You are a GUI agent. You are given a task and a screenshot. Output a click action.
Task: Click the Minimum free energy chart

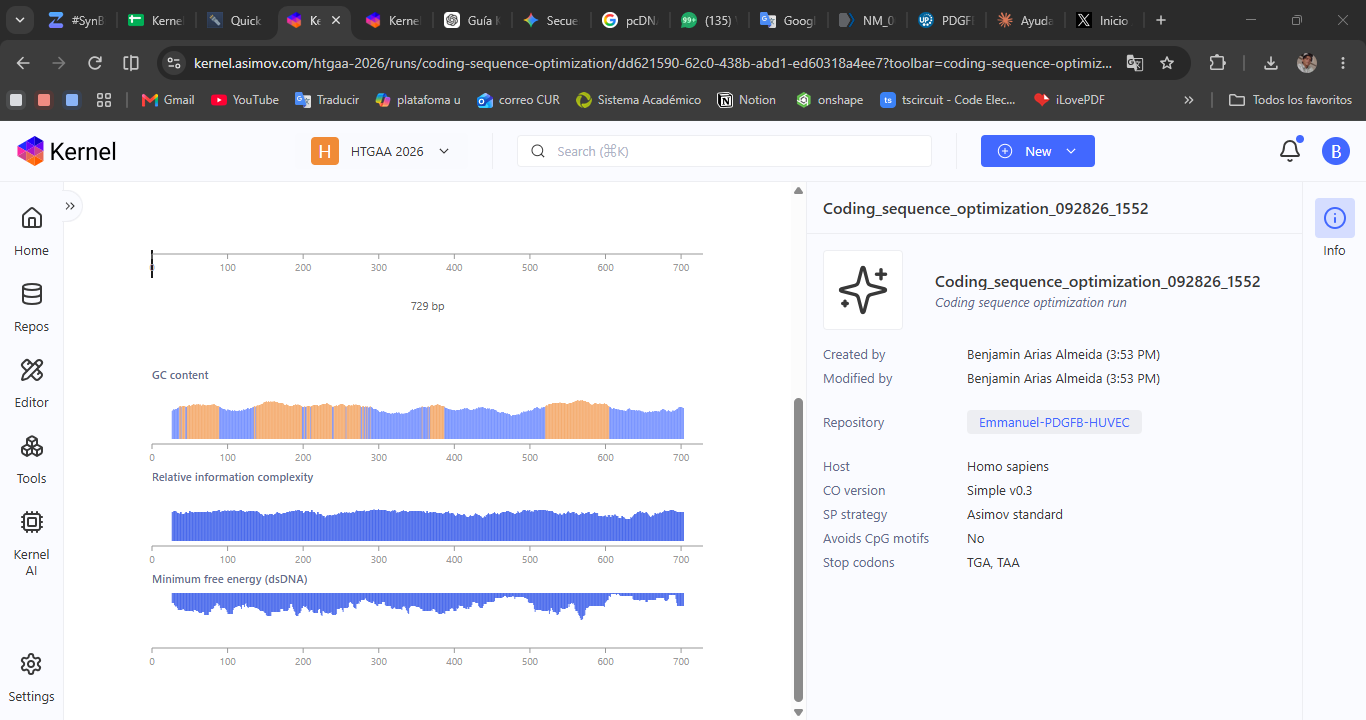pyautogui.click(x=427, y=606)
